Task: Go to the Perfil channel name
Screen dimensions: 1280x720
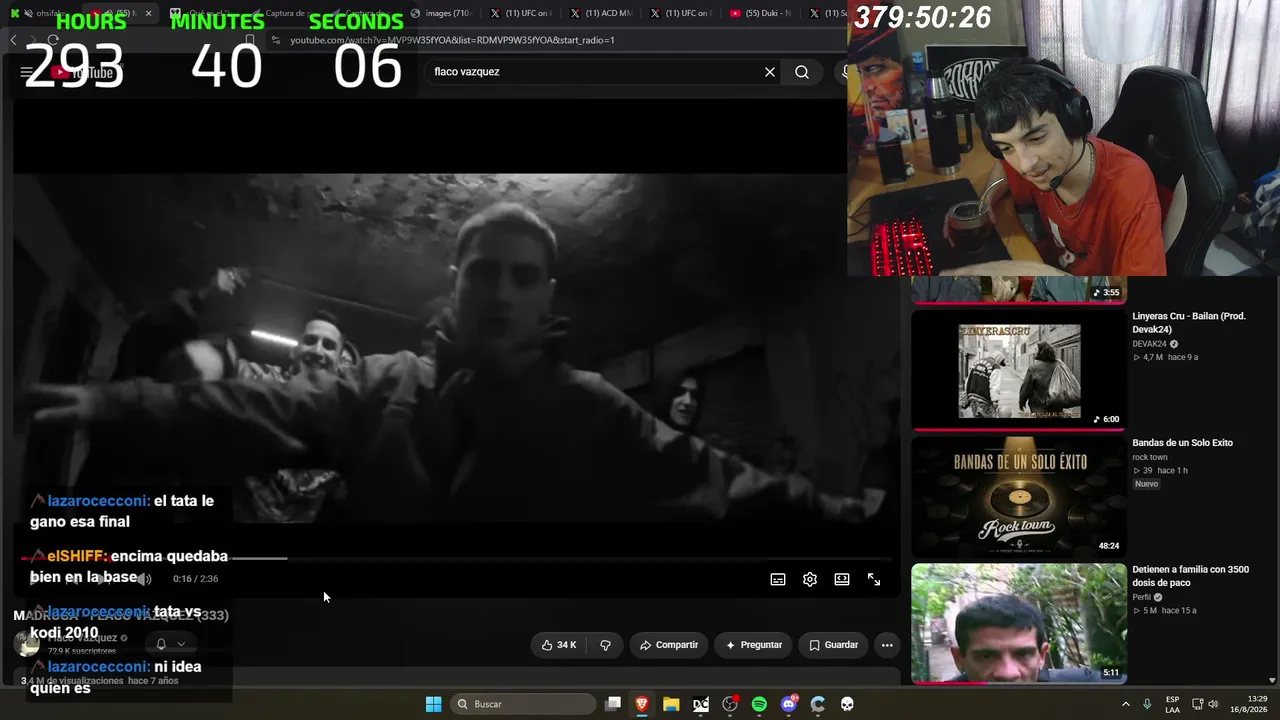Action: (x=1143, y=597)
